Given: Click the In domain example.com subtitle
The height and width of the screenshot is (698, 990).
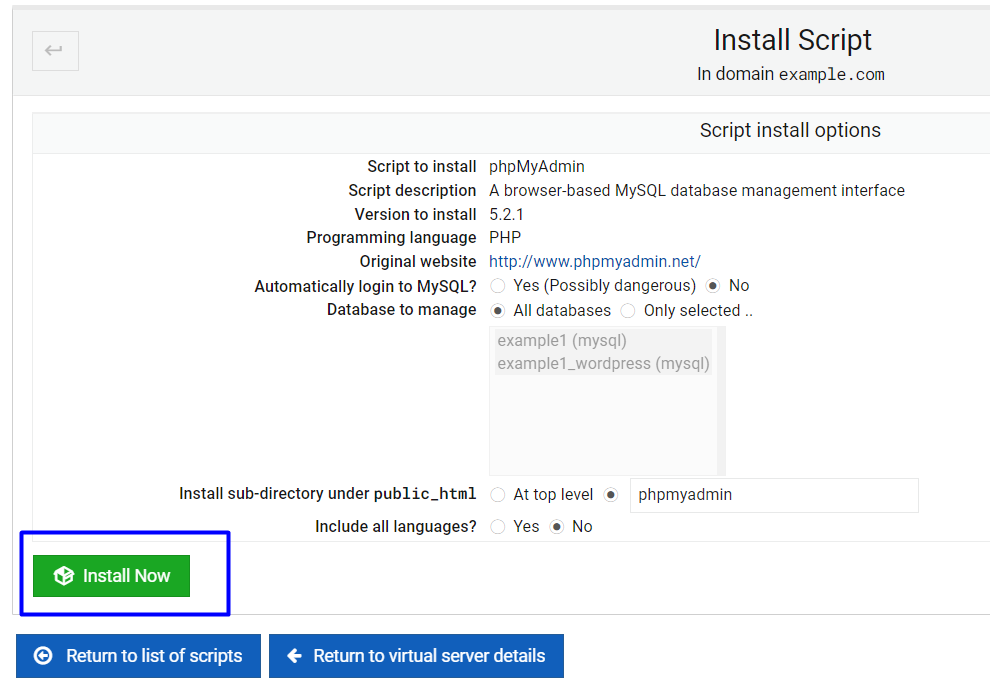Looking at the screenshot, I should (790, 74).
